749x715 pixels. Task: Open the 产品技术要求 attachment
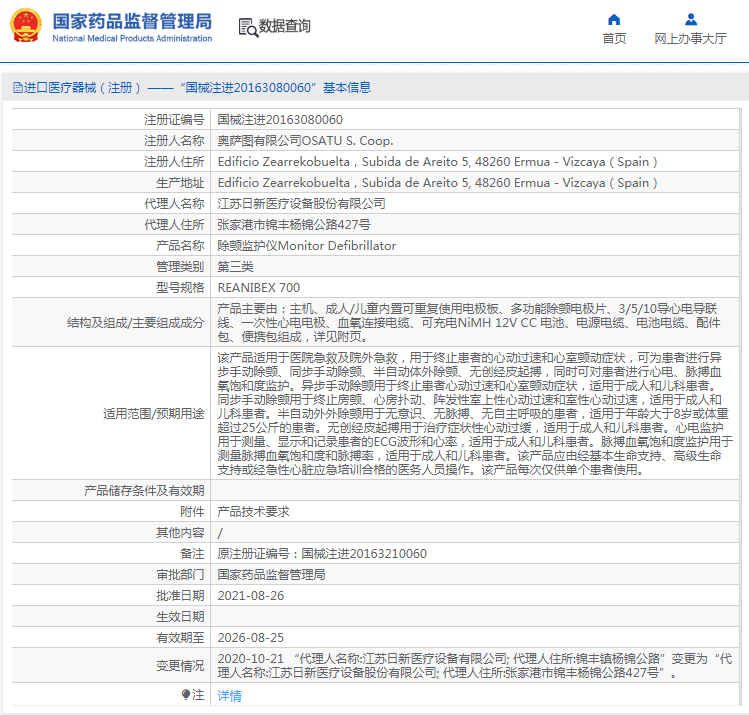coord(253,511)
